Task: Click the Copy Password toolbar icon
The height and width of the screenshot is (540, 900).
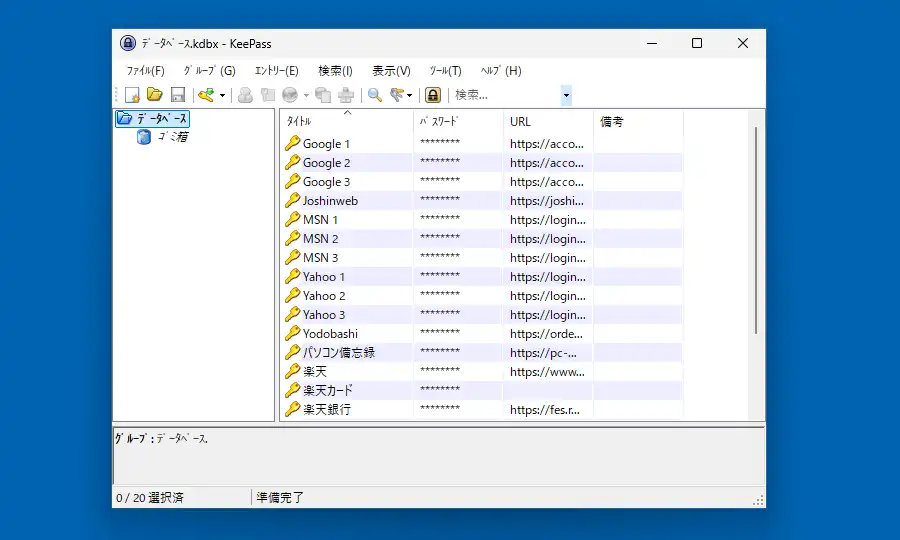Action: (267, 95)
